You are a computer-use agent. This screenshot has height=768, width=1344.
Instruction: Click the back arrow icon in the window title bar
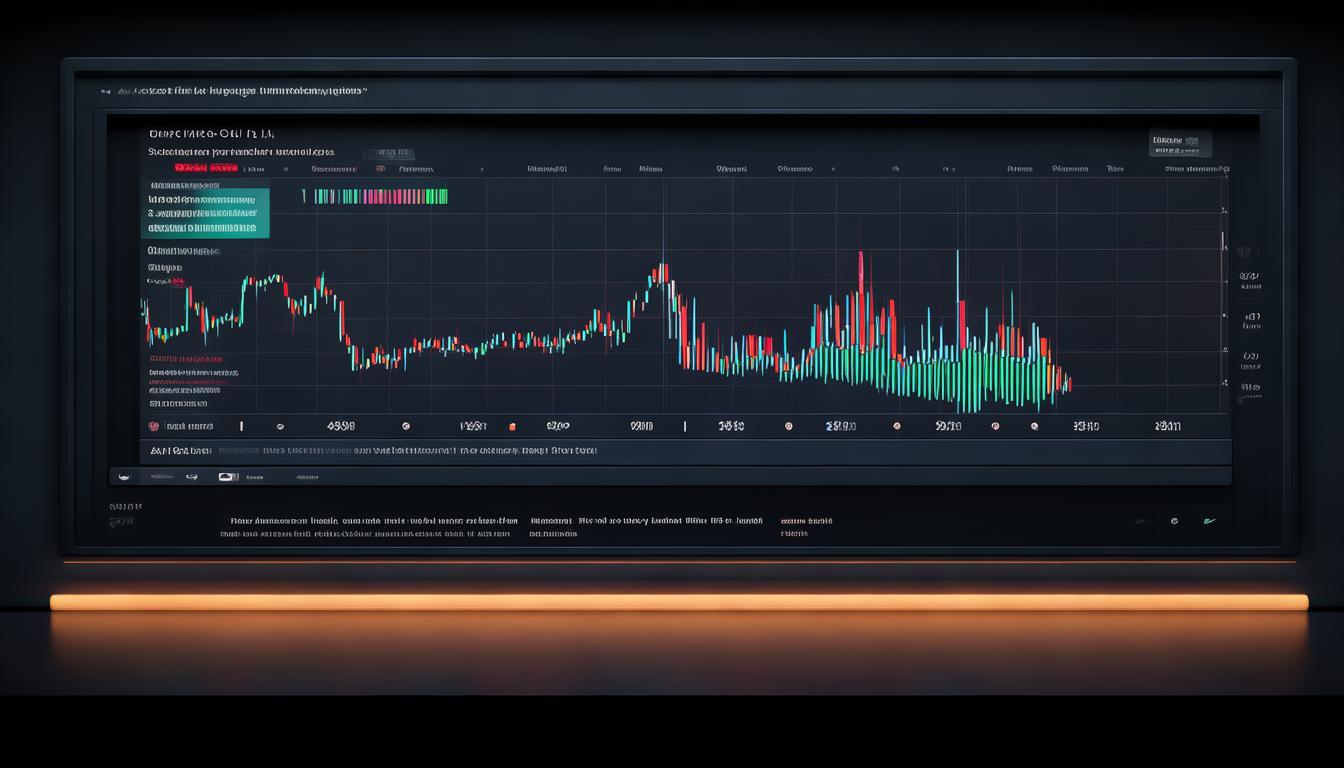[106, 91]
